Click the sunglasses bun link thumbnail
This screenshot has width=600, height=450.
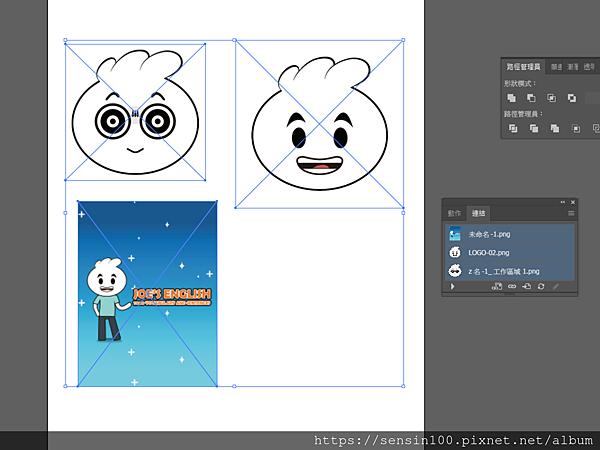point(455,271)
